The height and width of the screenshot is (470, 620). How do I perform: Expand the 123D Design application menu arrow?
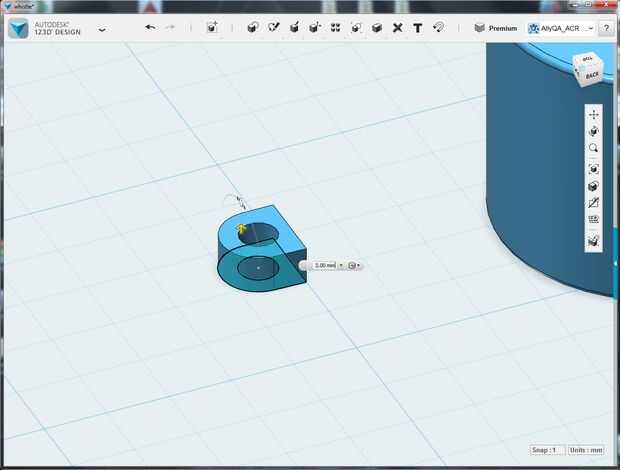coord(102,30)
